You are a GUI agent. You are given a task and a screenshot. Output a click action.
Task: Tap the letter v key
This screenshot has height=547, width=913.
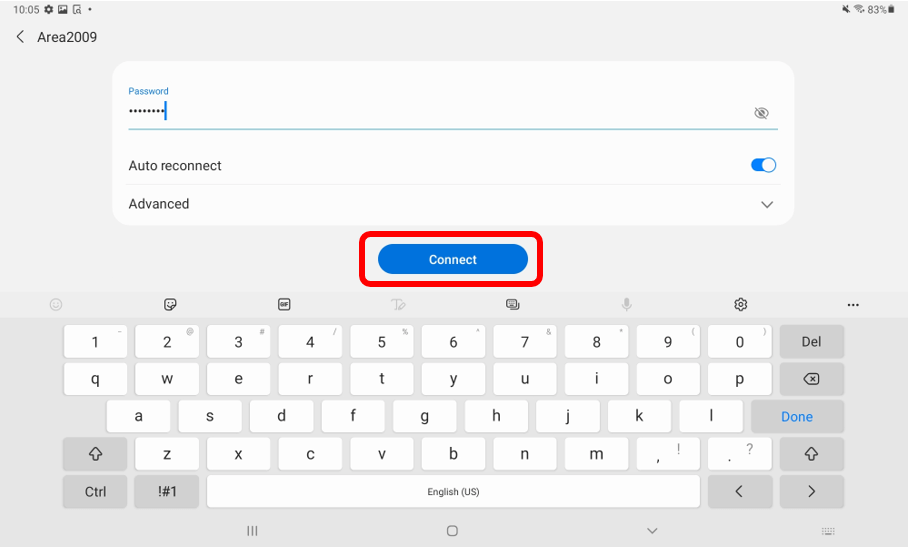coord(381,454)
